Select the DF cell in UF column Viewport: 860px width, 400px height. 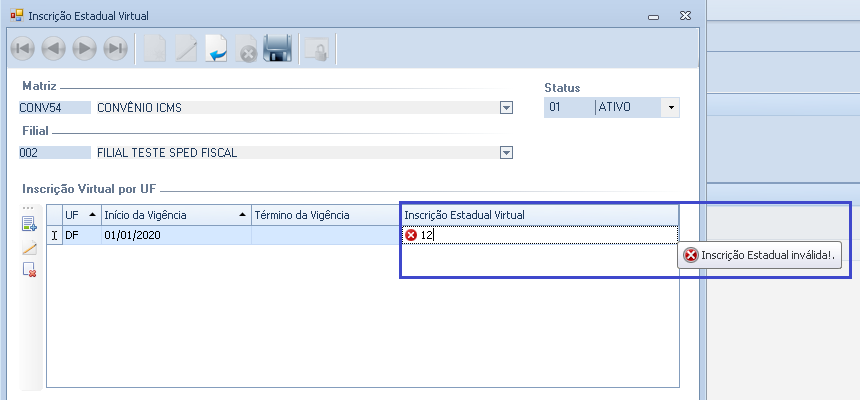click(x=82, y=235)
